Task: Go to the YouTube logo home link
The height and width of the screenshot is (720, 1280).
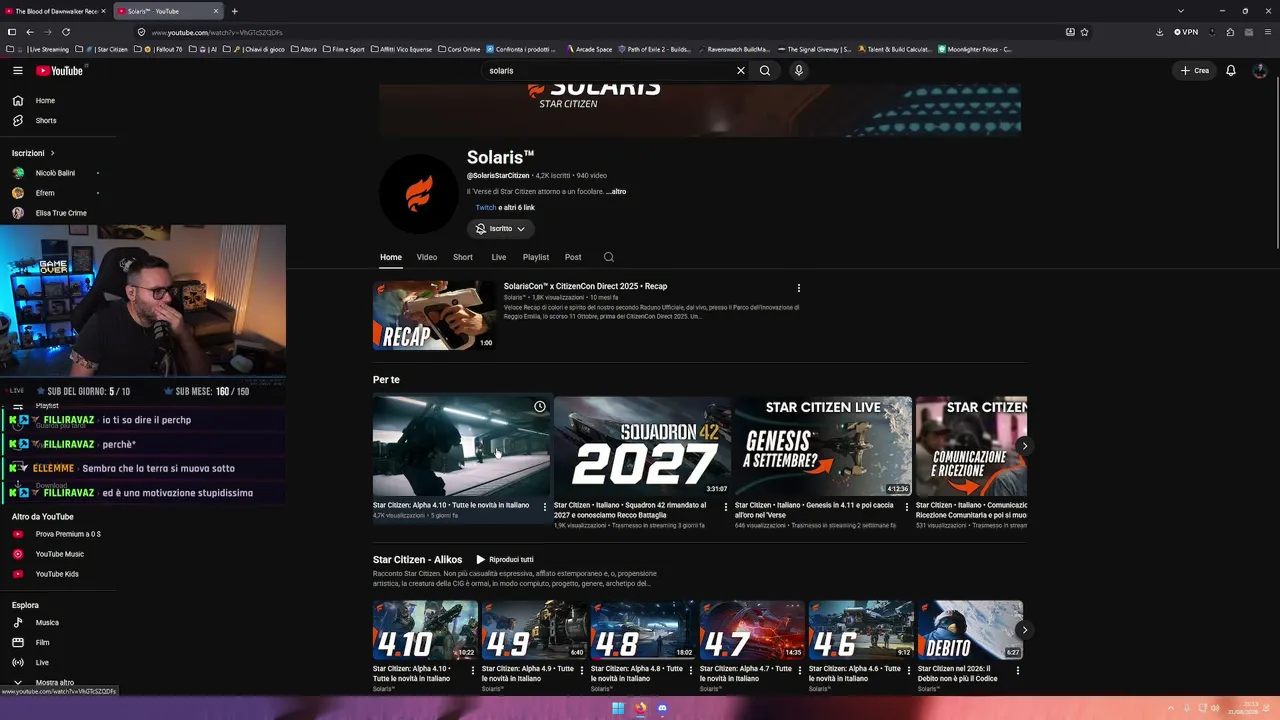Action: tap(60, 71)
